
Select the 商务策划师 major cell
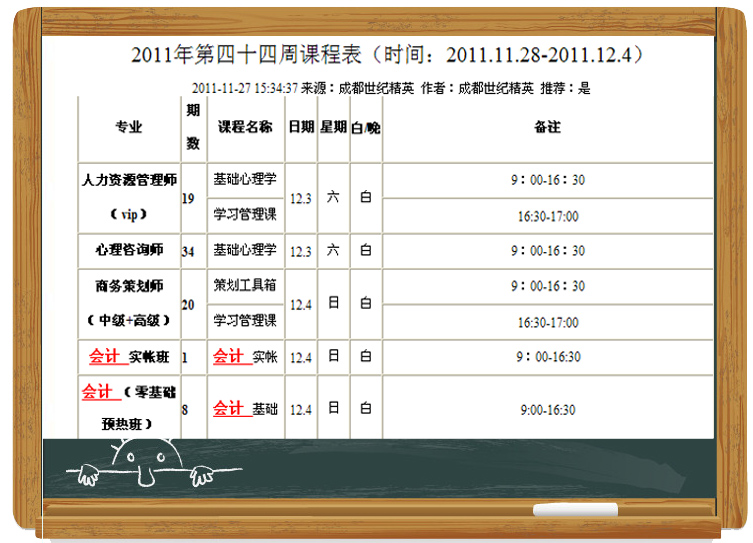click(129, 286)
